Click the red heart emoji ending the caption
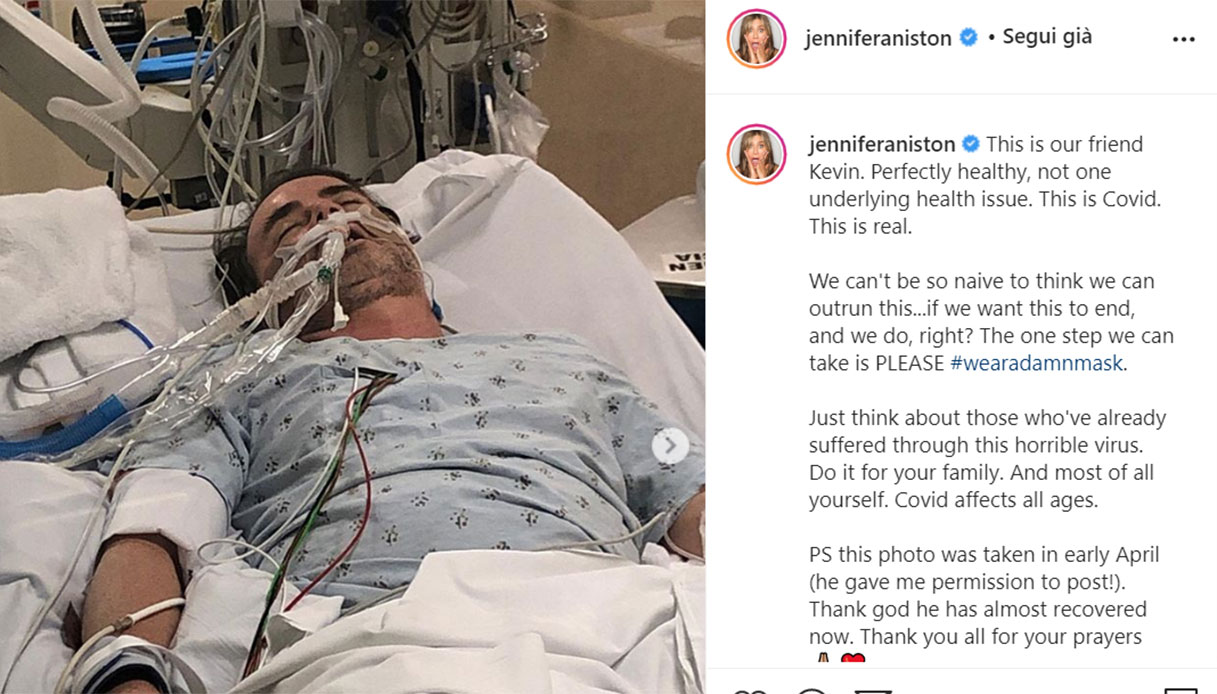Image resolution: width=1217 pixels, height=694 pixels. [852, 660]
